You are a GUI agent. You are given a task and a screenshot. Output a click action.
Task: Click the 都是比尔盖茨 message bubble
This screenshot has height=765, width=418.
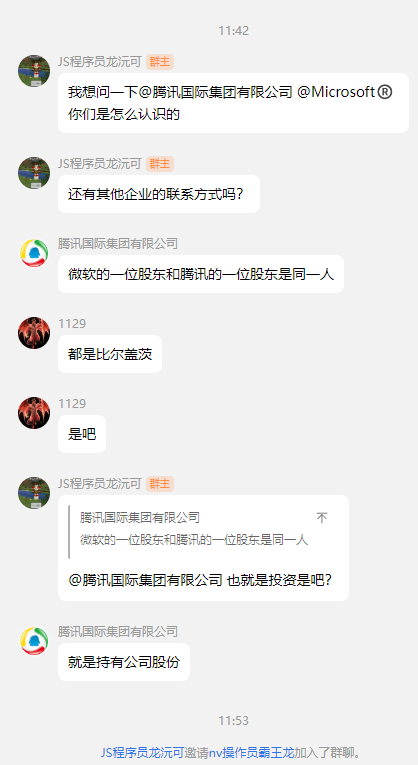pyautogui.click(x=110, y=354)
